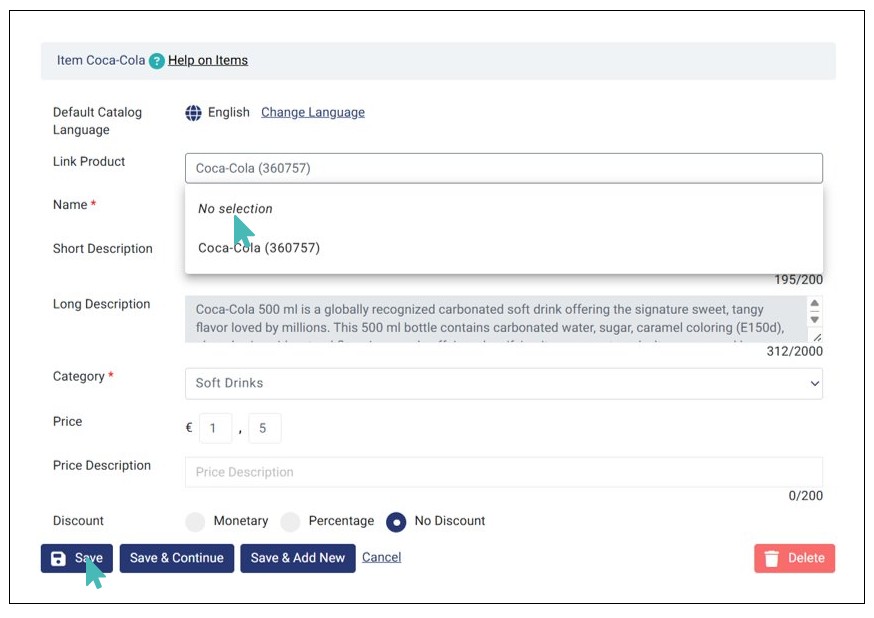Image resolution: width=874 pixels, height=618 pixels.
Task: Click the floppy disk icon on Save
Action: [x=58, y=558]
